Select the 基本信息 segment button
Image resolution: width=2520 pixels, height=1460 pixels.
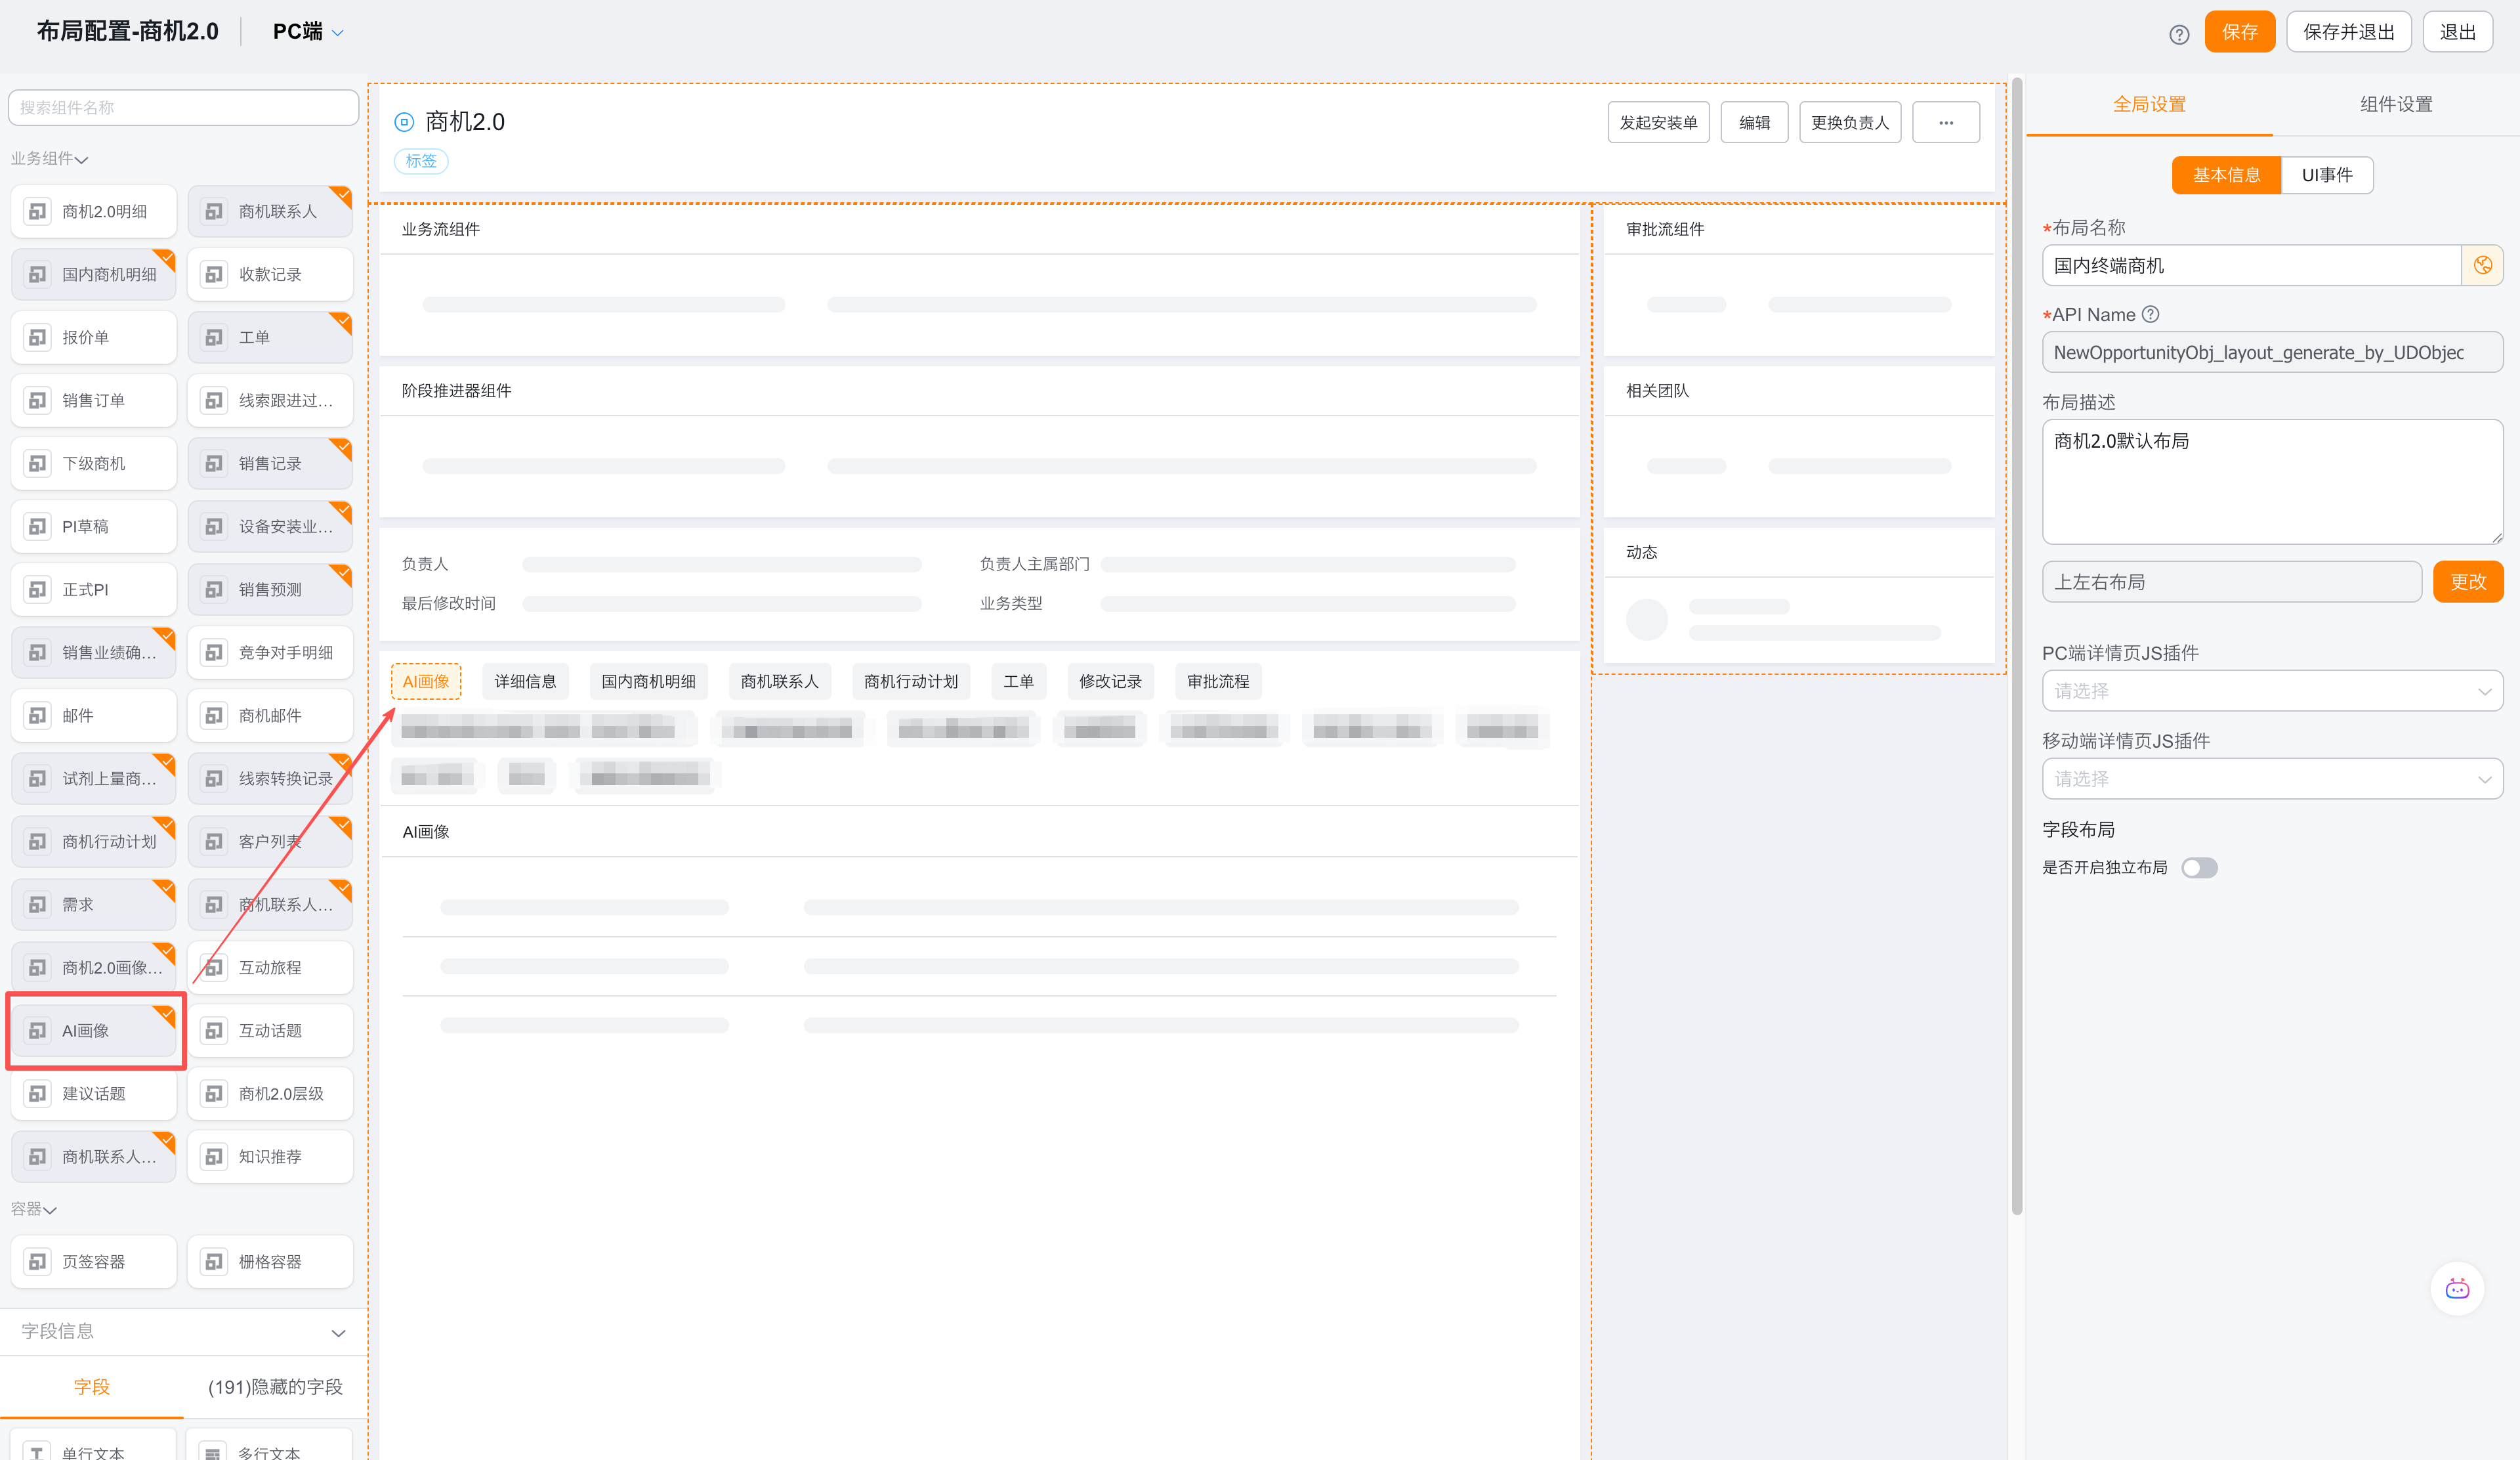[x=2226, y=175]
